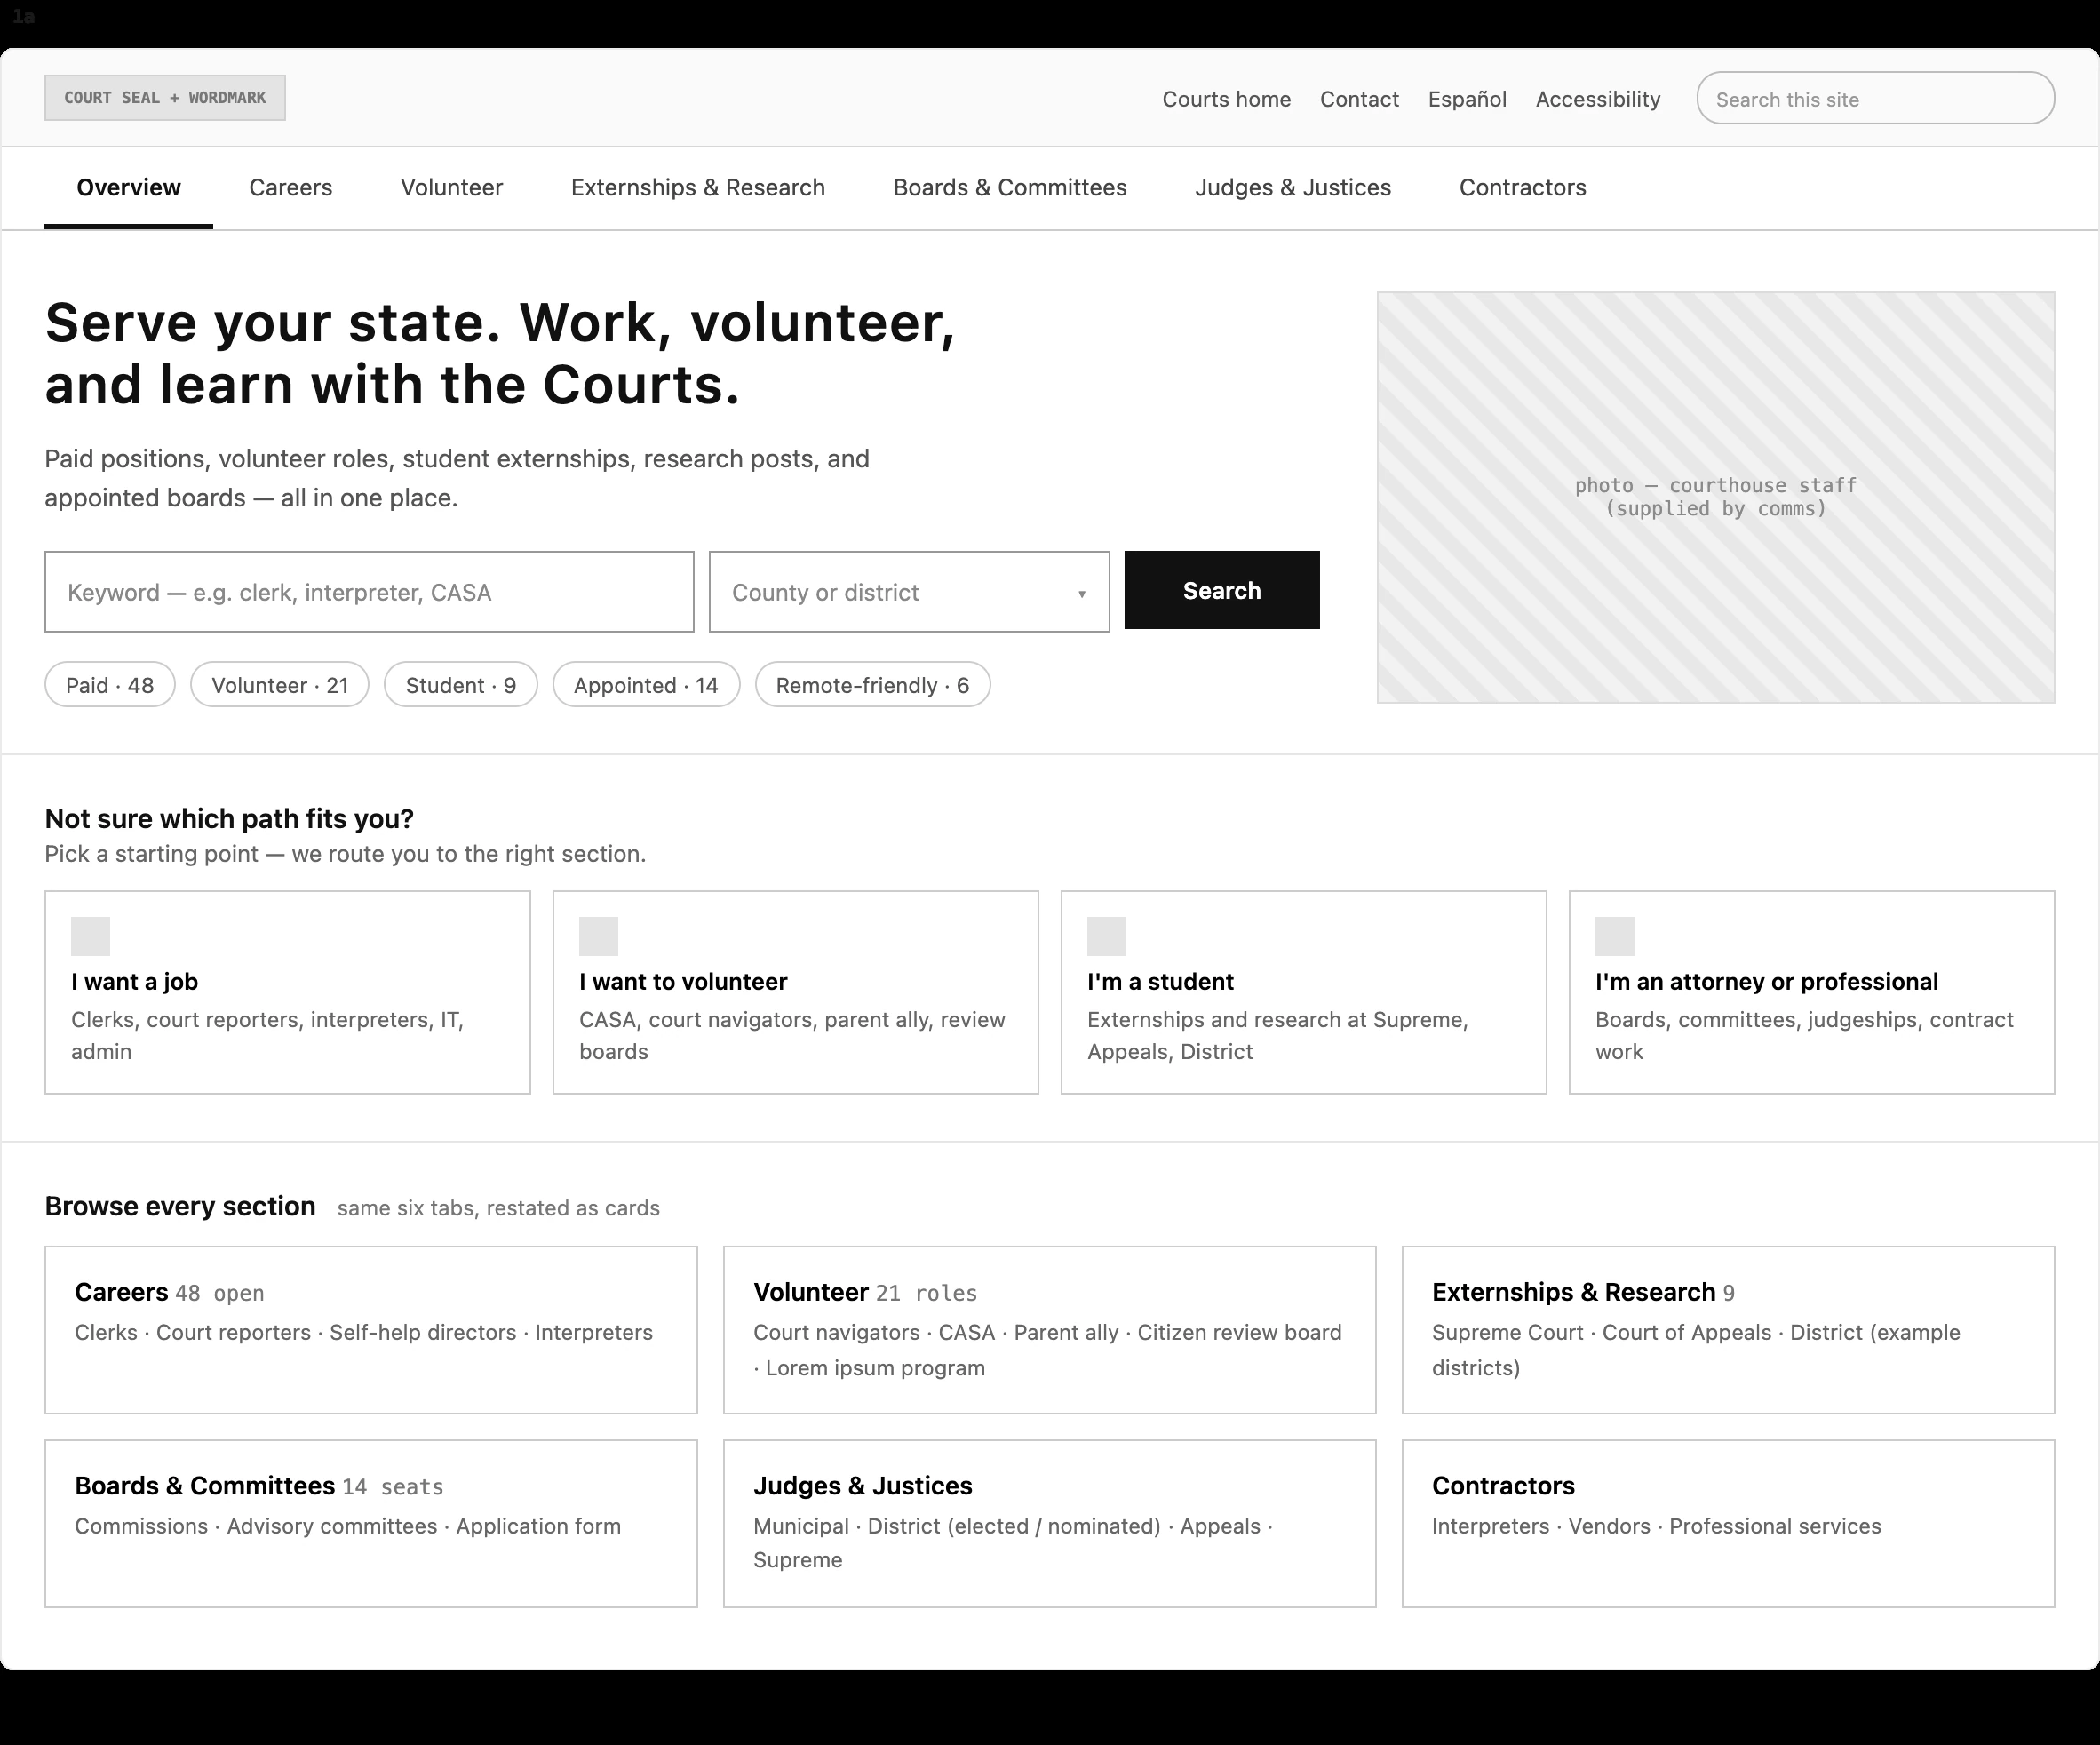Choose I'm an attorney or professional card
The height and width of the screenshot is (1745, 2100).
[x=1812, y=992]
